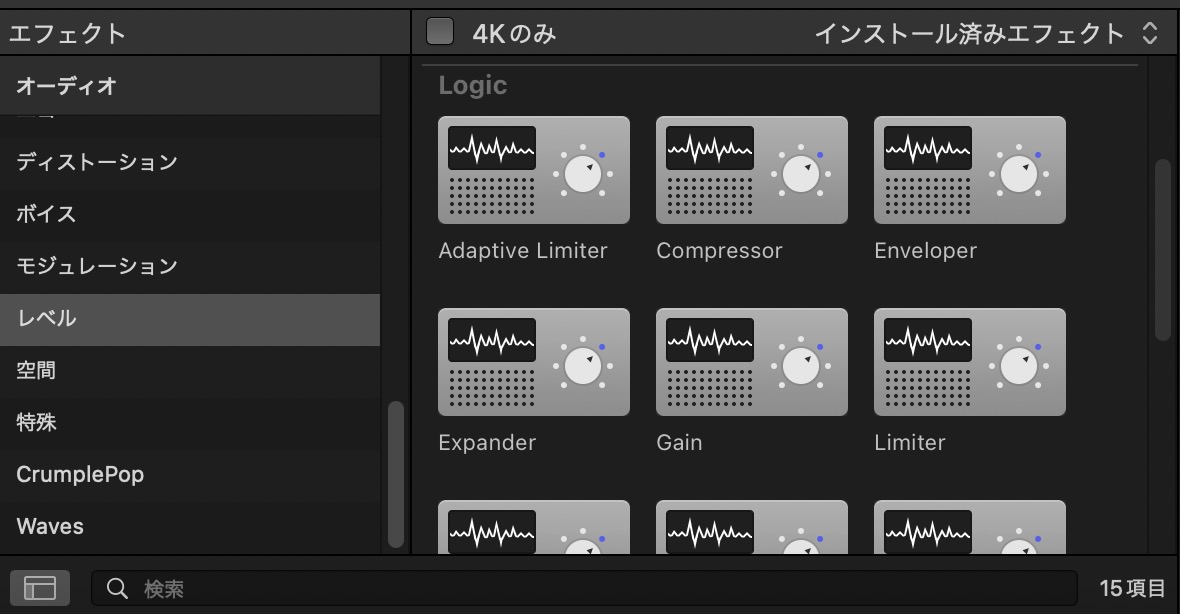1180x614 pixels.
Task: Select the Compressor effect icon
Action: tap(752, 170)
